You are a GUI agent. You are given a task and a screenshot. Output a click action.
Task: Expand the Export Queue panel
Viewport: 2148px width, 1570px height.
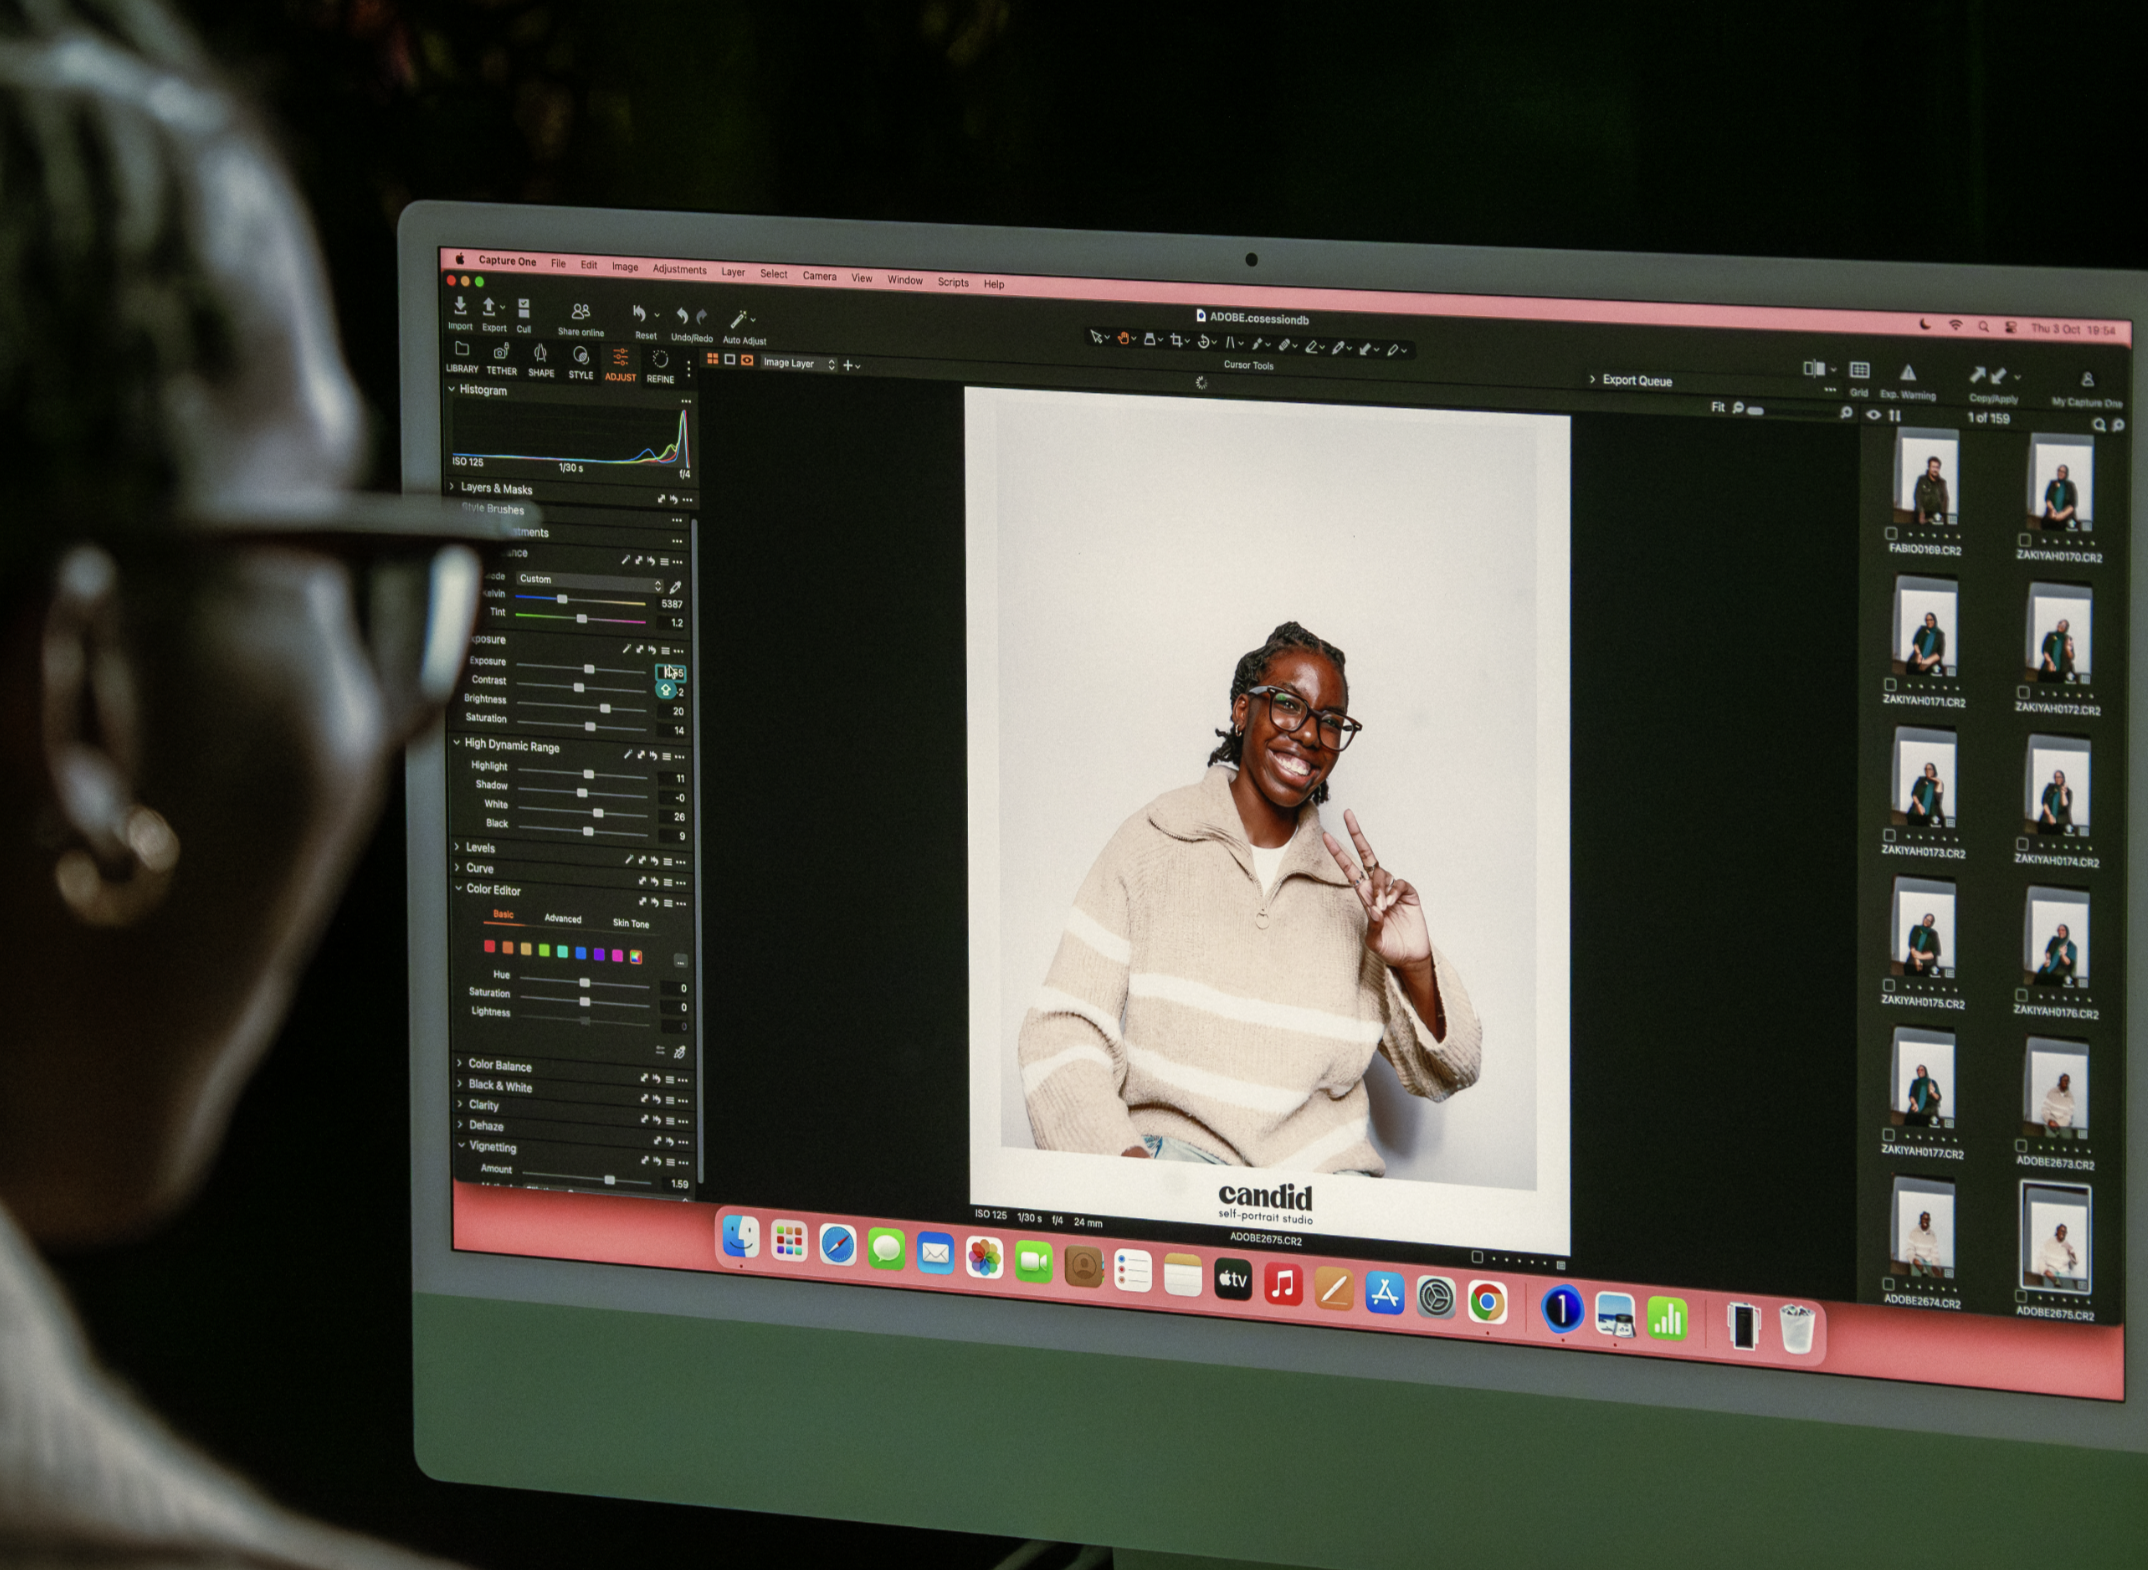(1592, 379)
